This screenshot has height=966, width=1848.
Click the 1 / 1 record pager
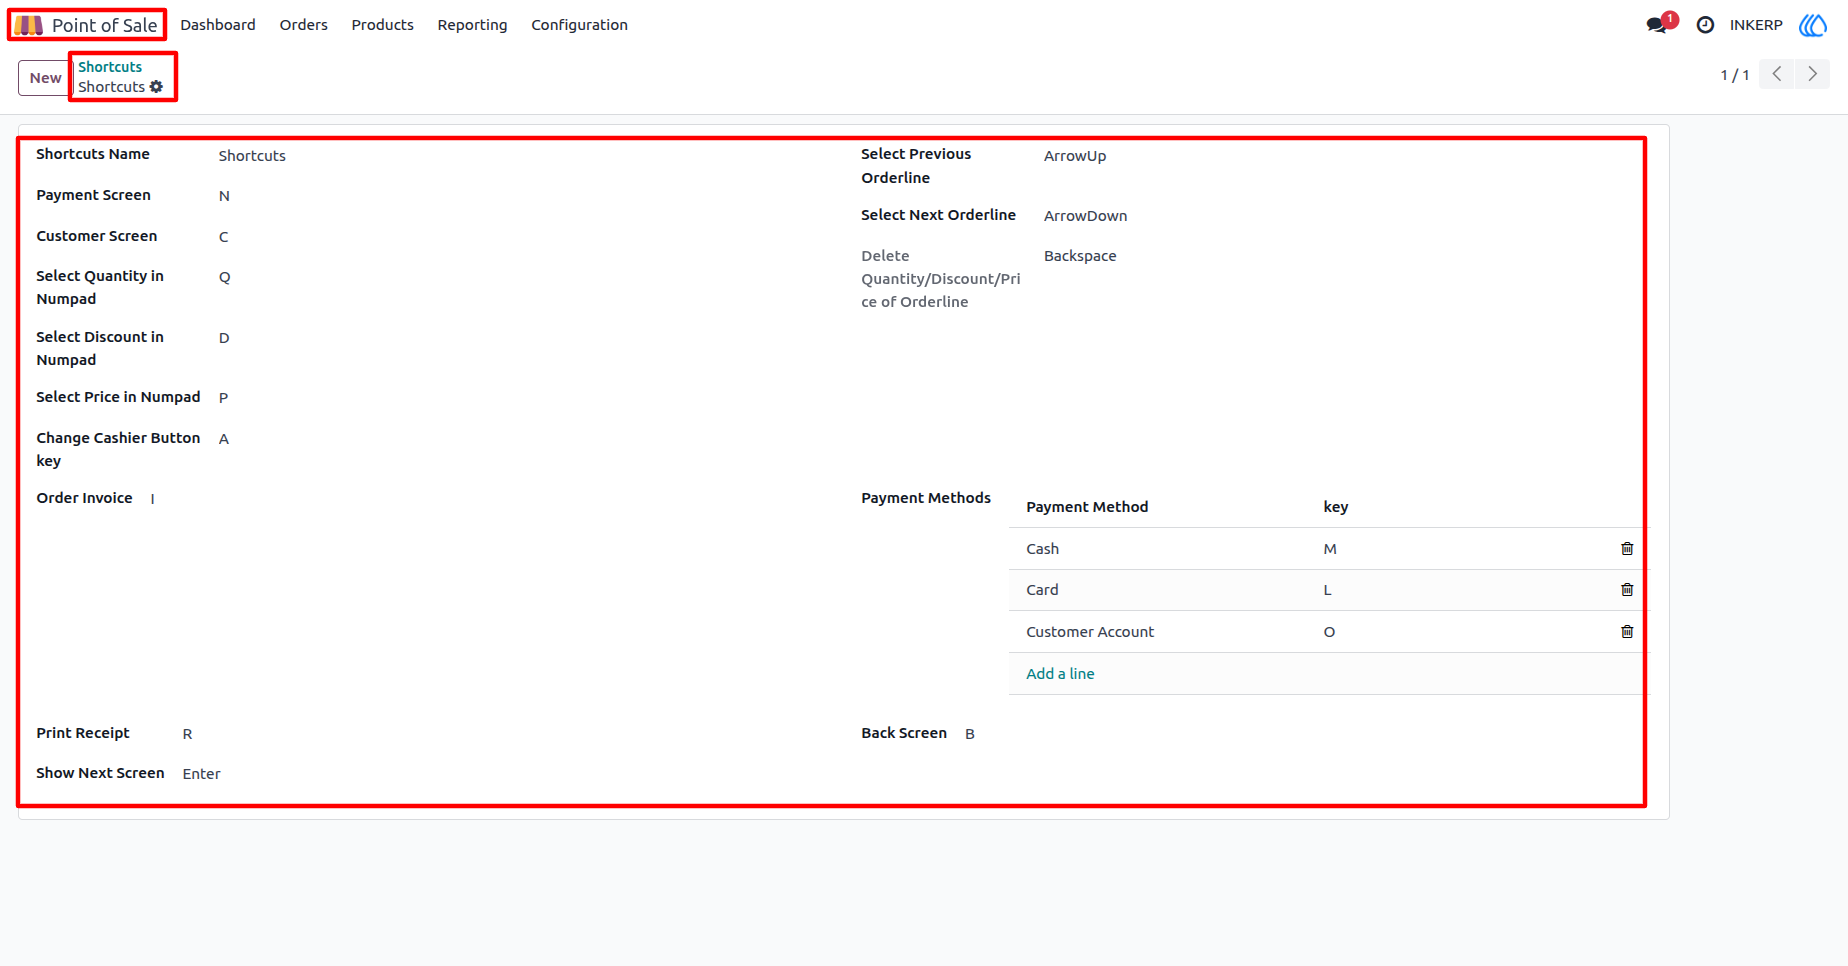(x=1735, y=75)
